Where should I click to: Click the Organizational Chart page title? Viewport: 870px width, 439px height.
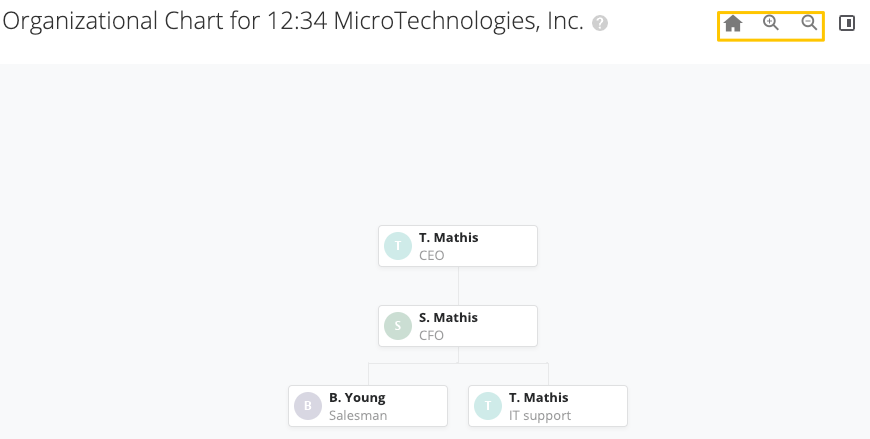293,22
